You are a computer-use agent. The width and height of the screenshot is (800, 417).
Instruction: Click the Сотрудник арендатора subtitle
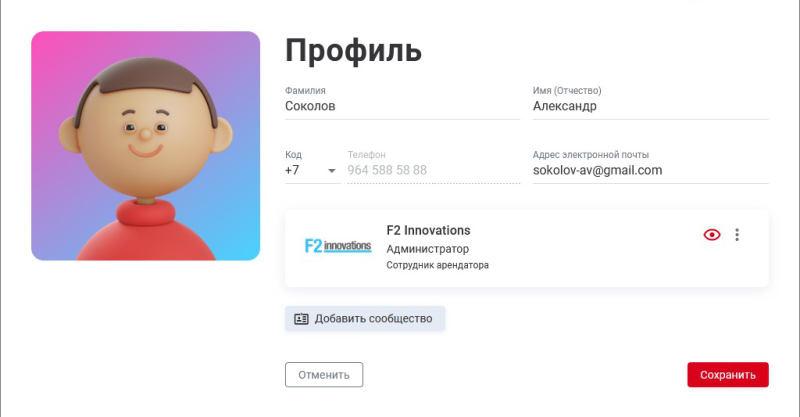437,266
